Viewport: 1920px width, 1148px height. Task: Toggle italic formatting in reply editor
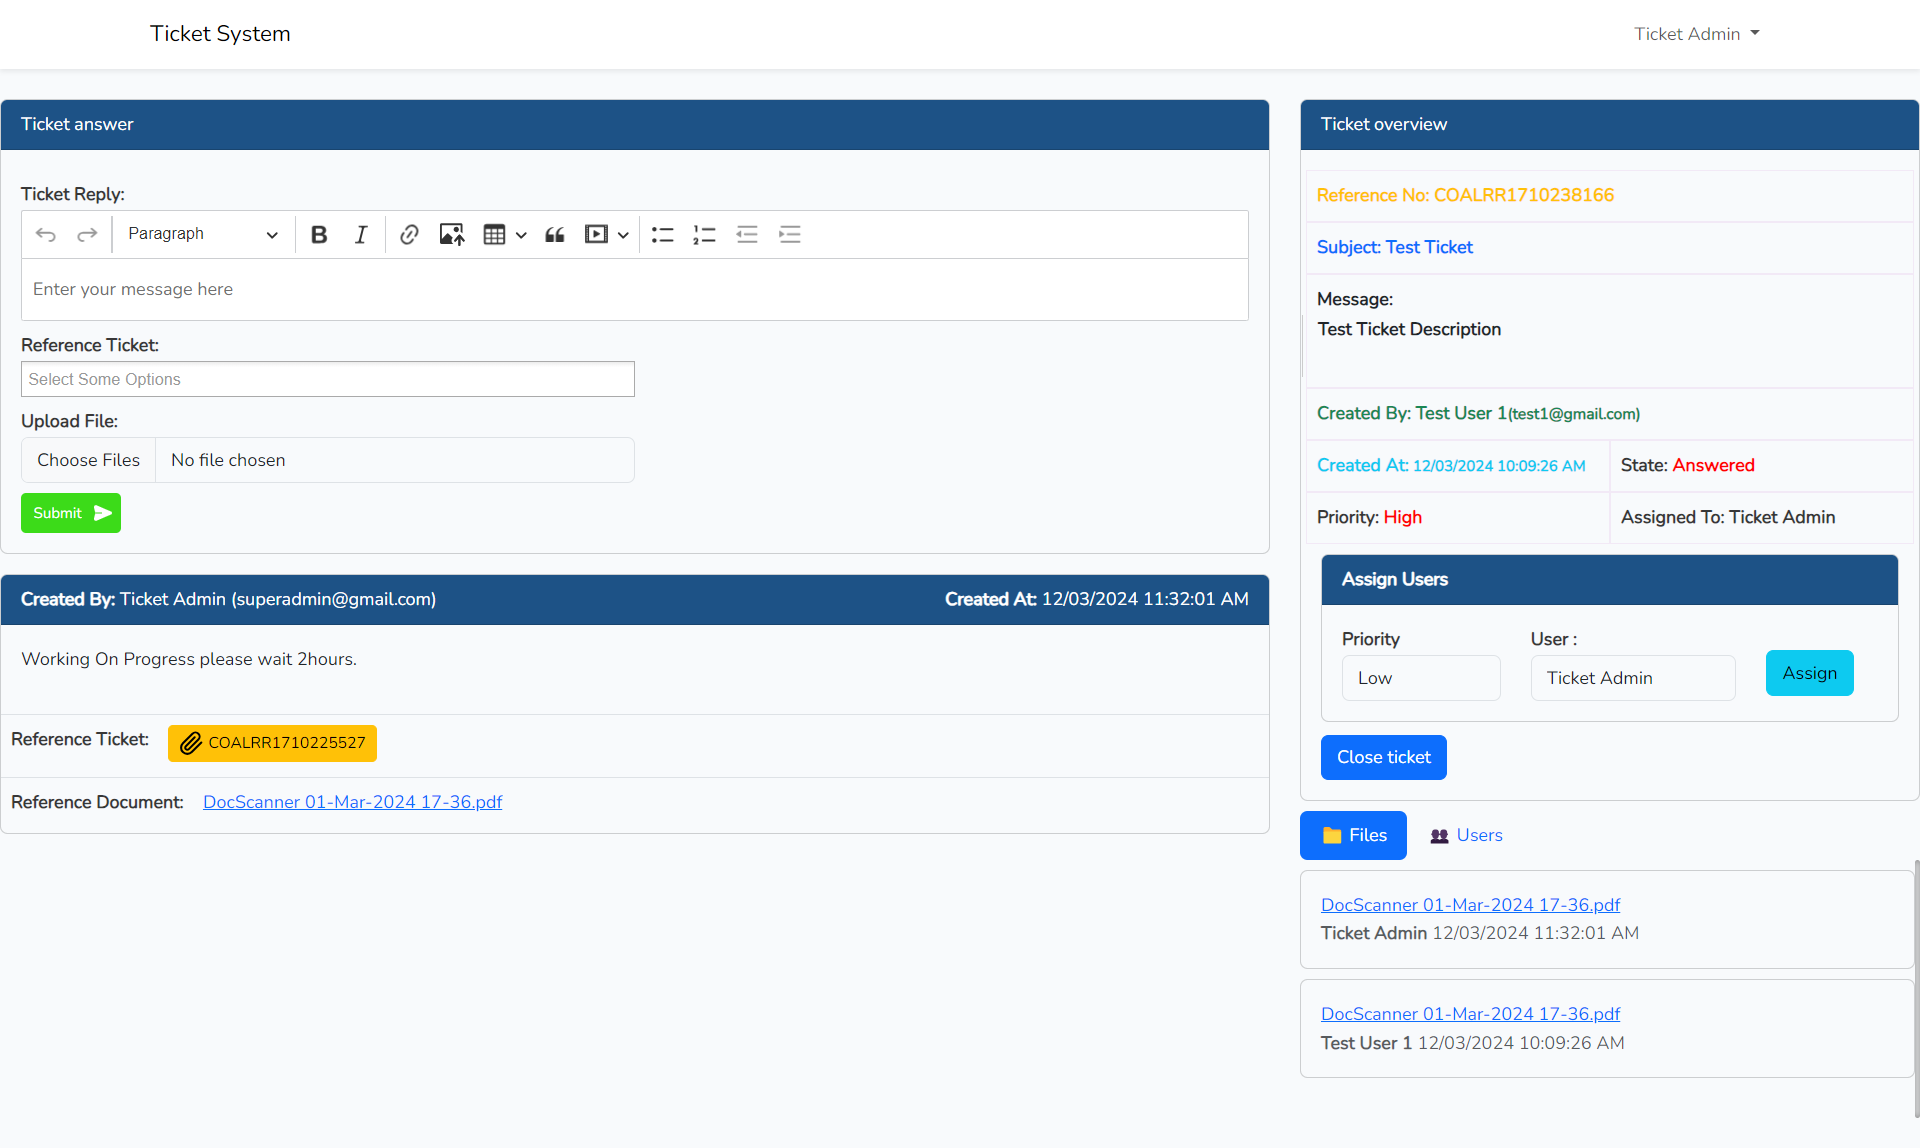click(360, 234)
